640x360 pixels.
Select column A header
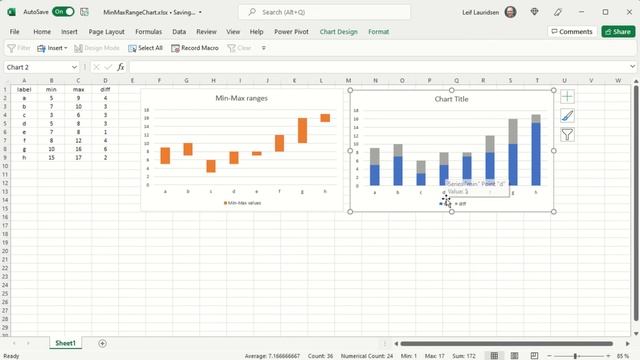coord(24,80)
